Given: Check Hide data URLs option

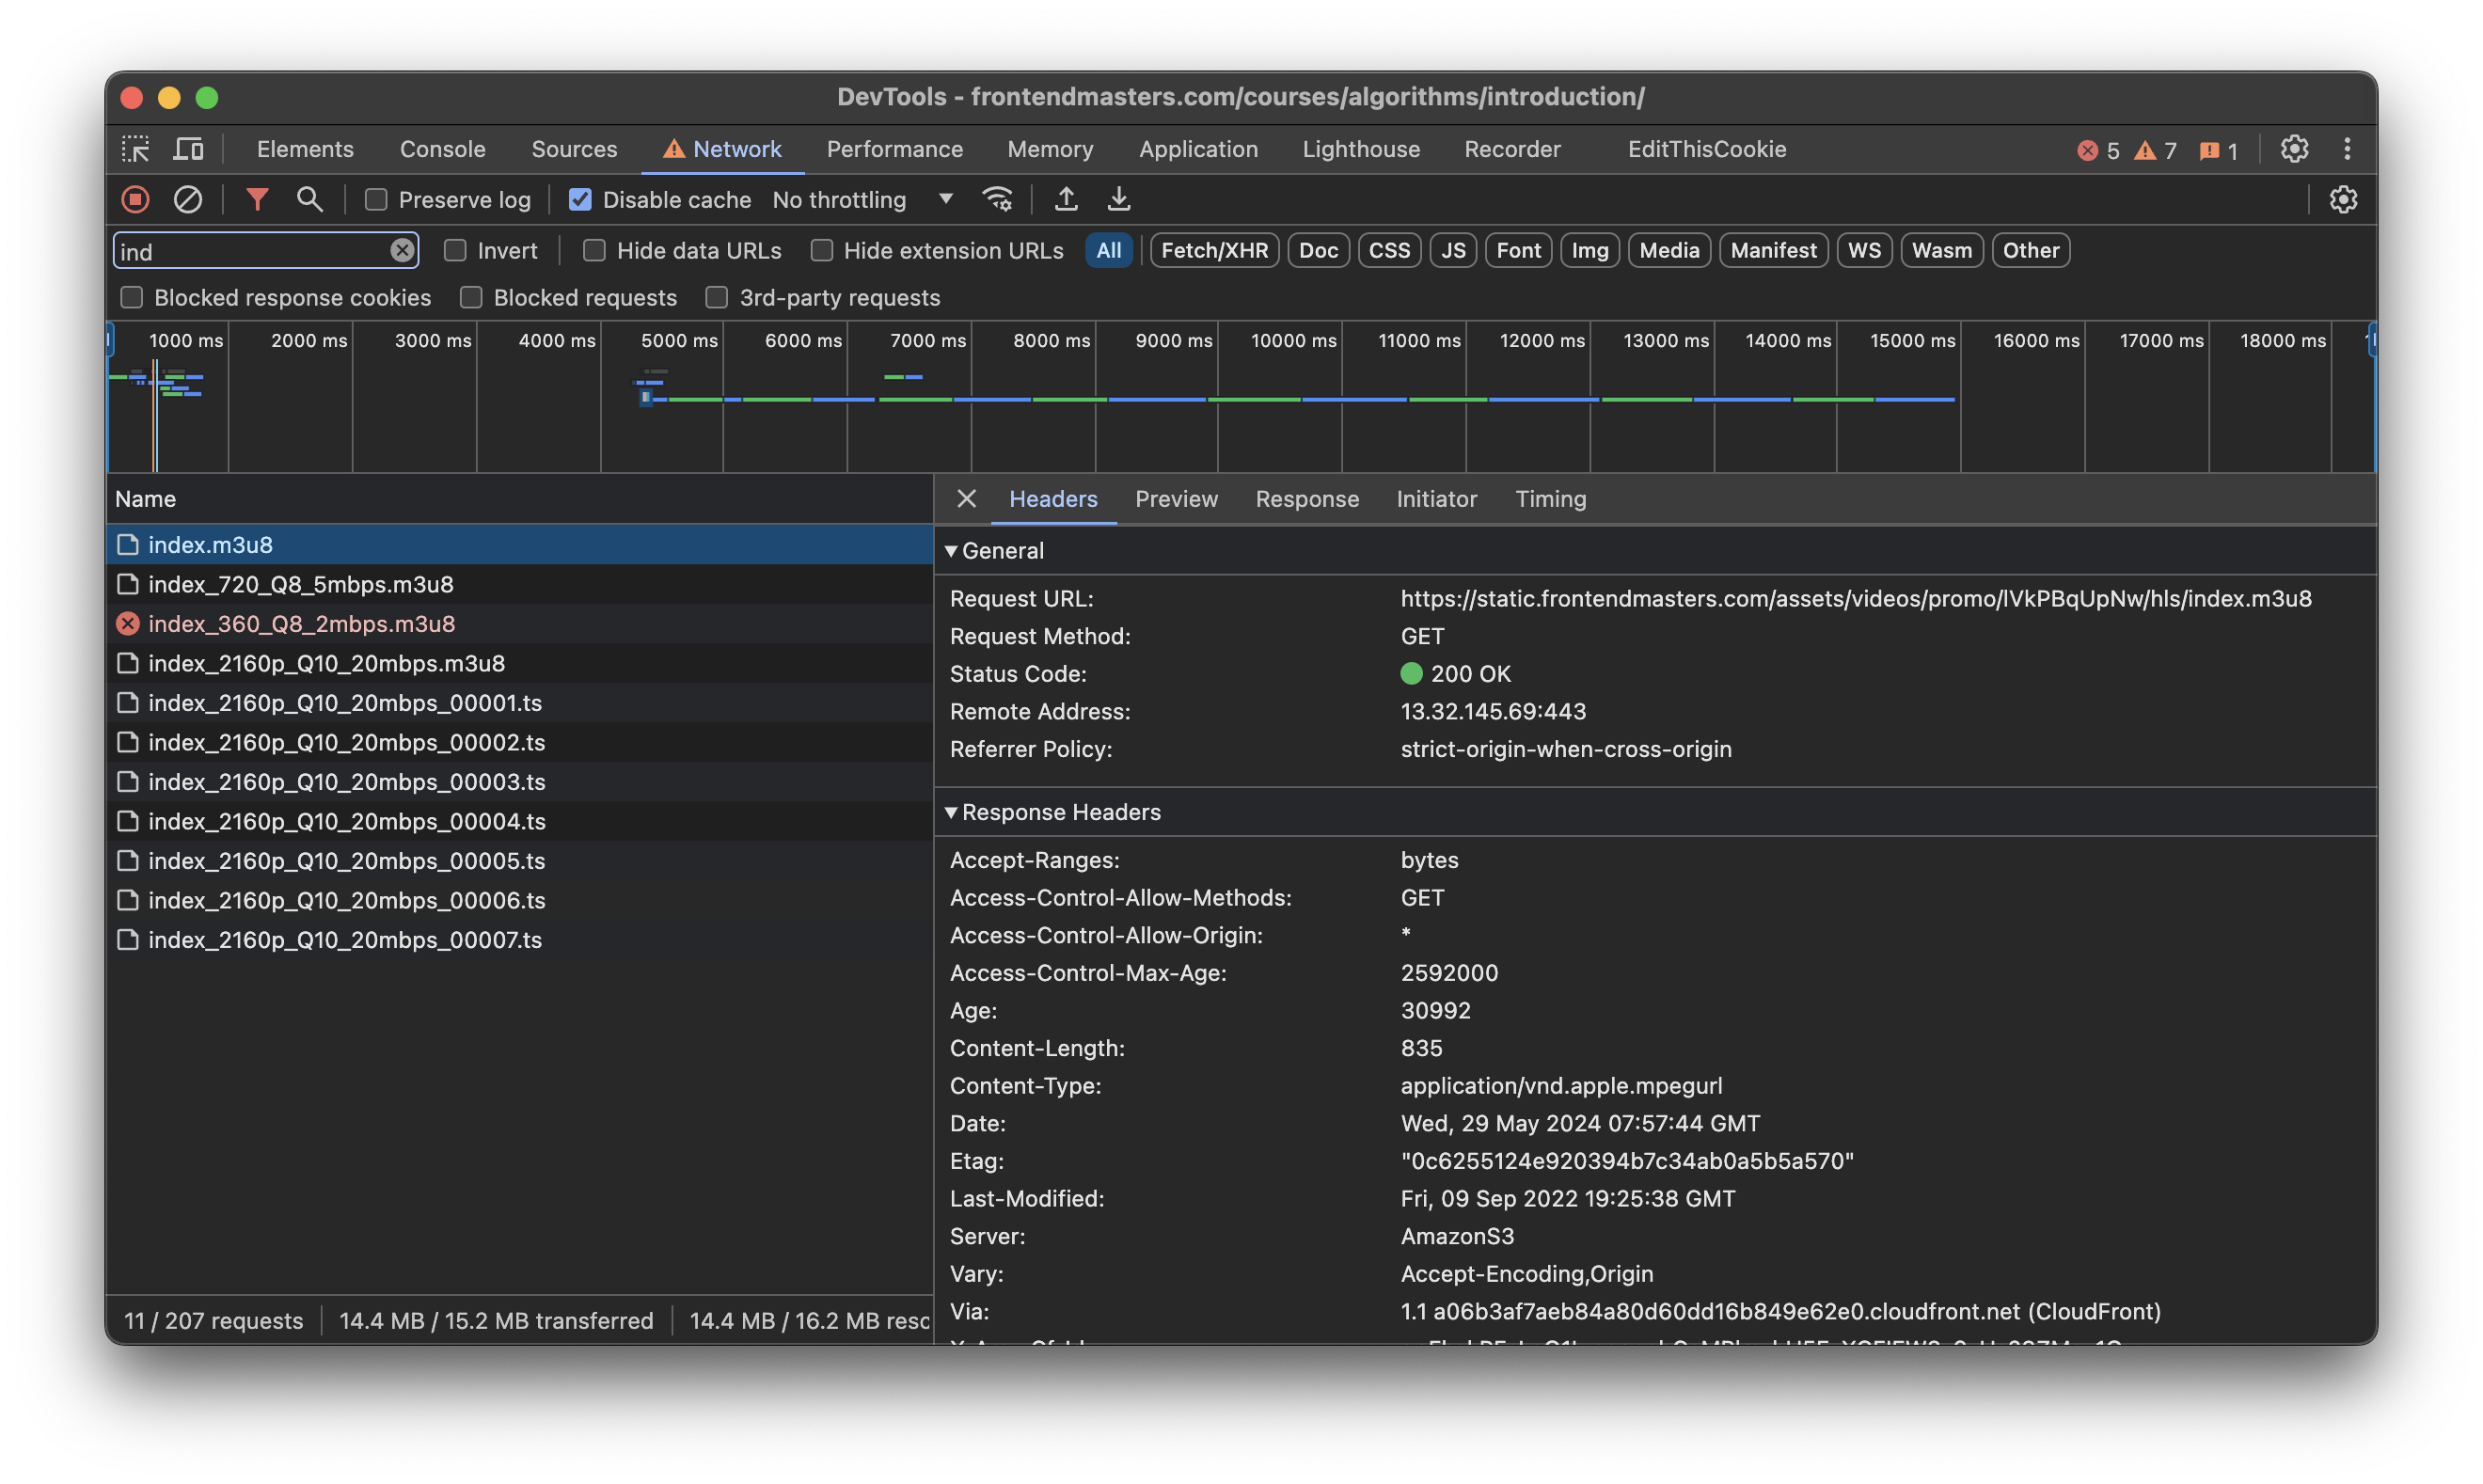Looking at the screenshot, I should pos(594,251).
